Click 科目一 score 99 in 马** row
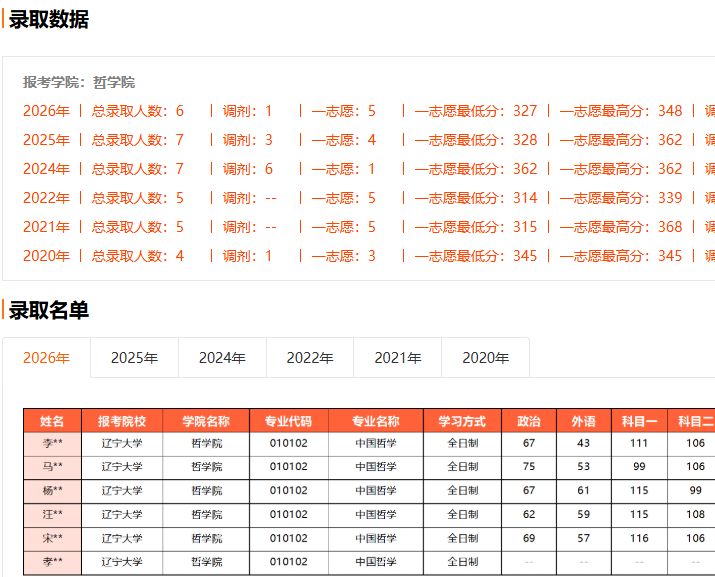This screenshot has width=715, height=577. (x=639, y=467)
